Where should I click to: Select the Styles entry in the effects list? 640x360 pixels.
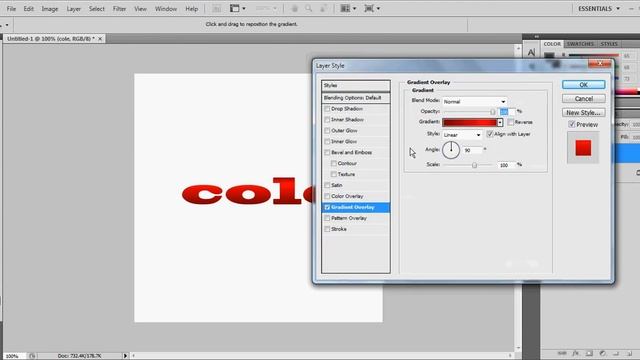[356, 85]
